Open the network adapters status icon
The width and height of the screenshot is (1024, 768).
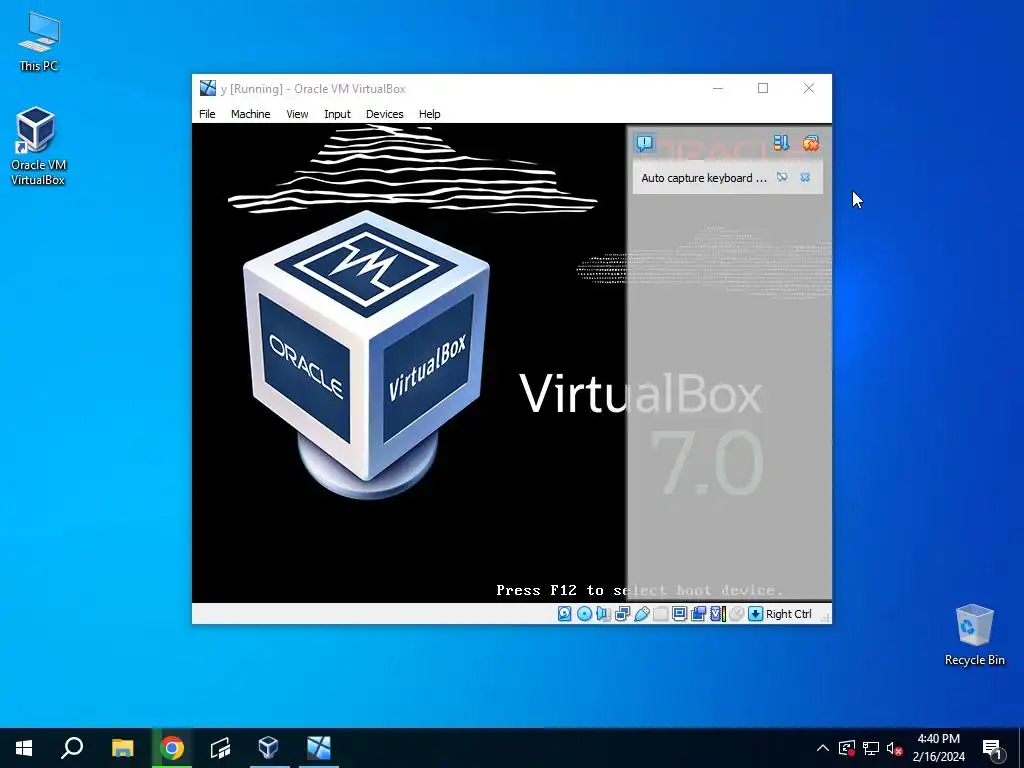622,614
